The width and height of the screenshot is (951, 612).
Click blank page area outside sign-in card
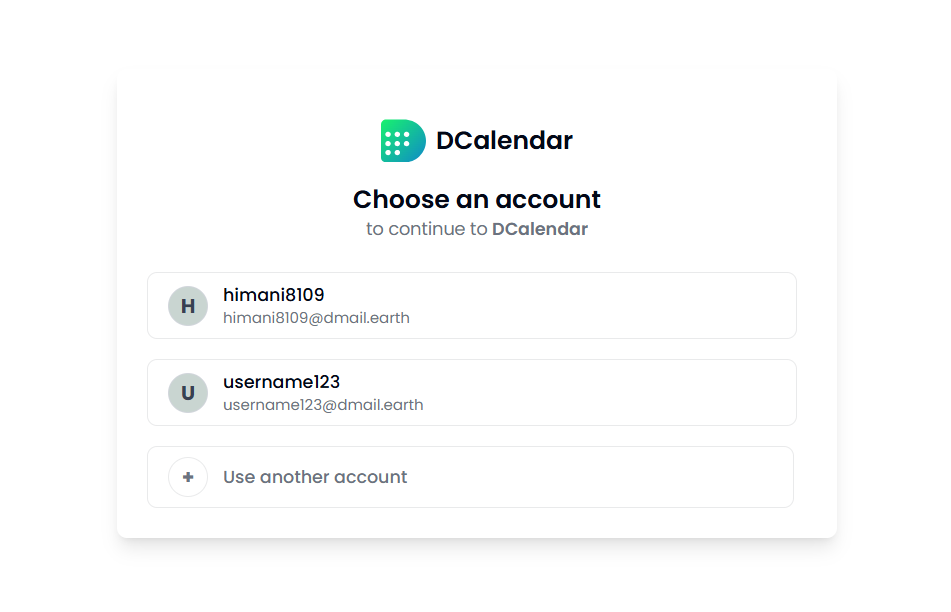(60, 300)
